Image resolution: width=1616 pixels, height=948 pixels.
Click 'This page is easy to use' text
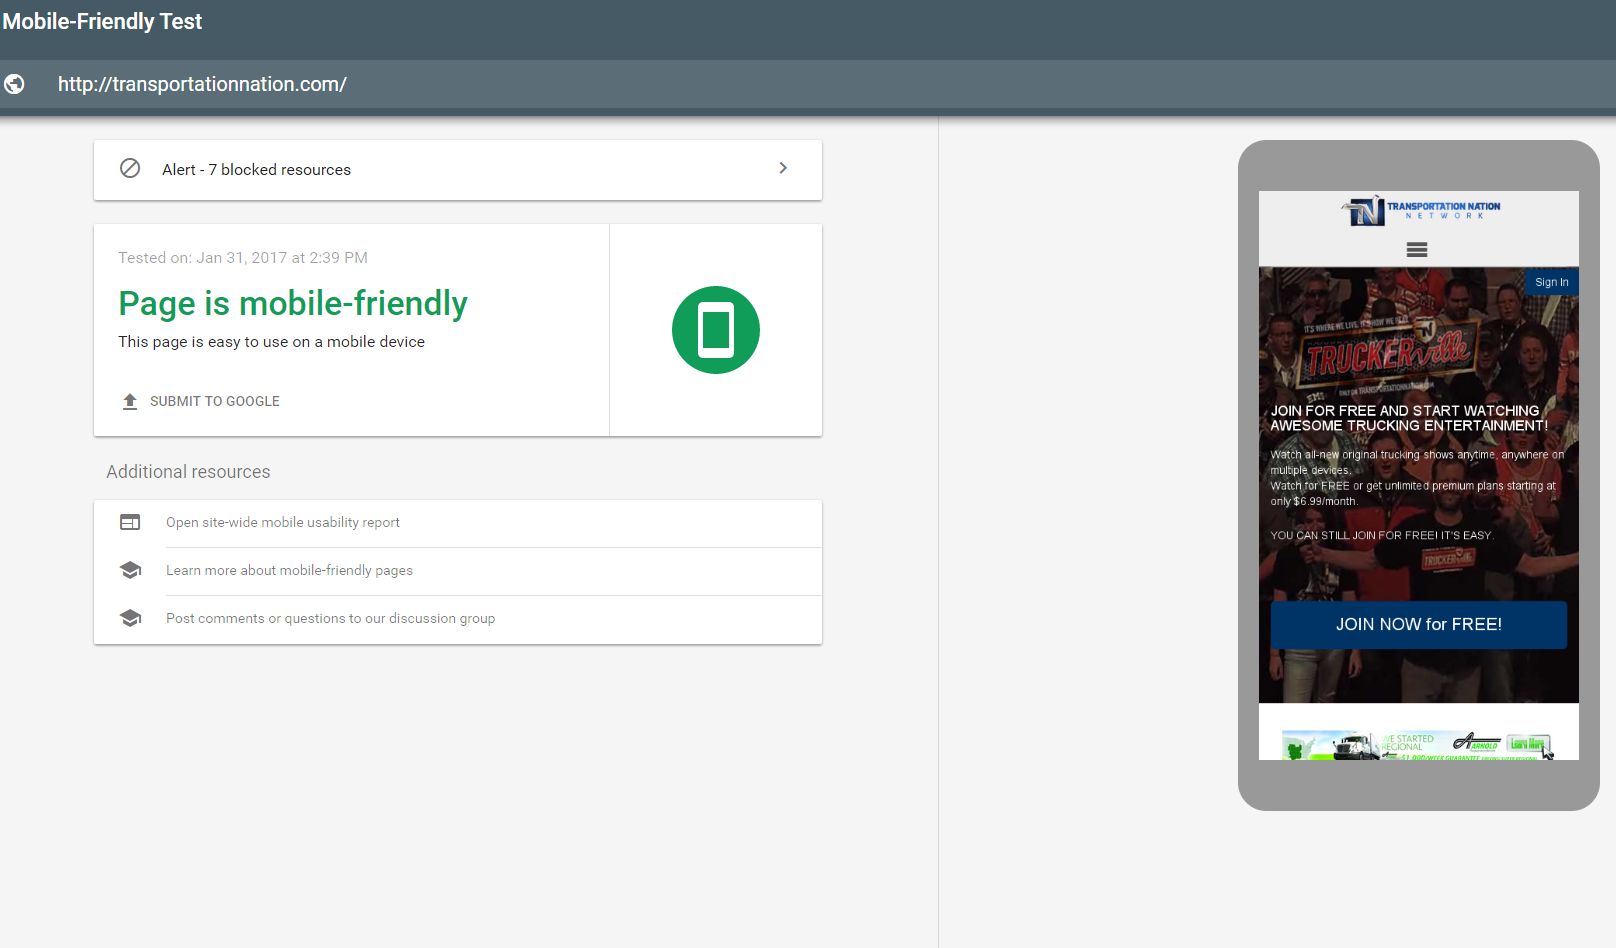[271, 342]
